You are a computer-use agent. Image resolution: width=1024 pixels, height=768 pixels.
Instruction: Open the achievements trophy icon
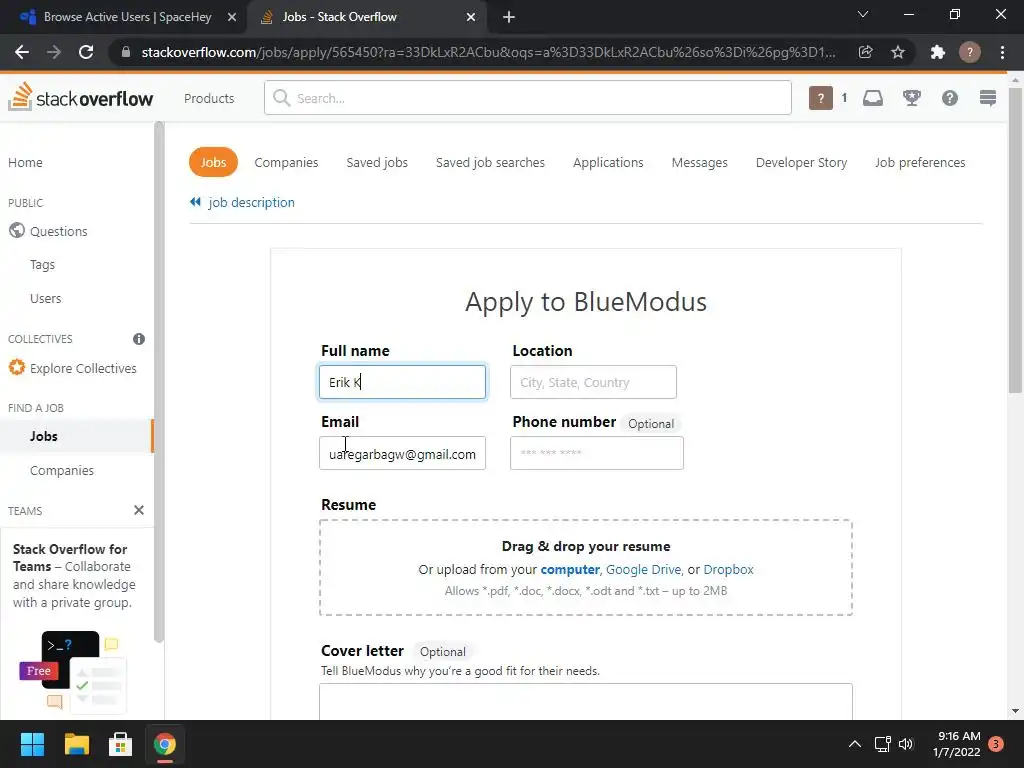pyautogui.click(x=912, y=98)
